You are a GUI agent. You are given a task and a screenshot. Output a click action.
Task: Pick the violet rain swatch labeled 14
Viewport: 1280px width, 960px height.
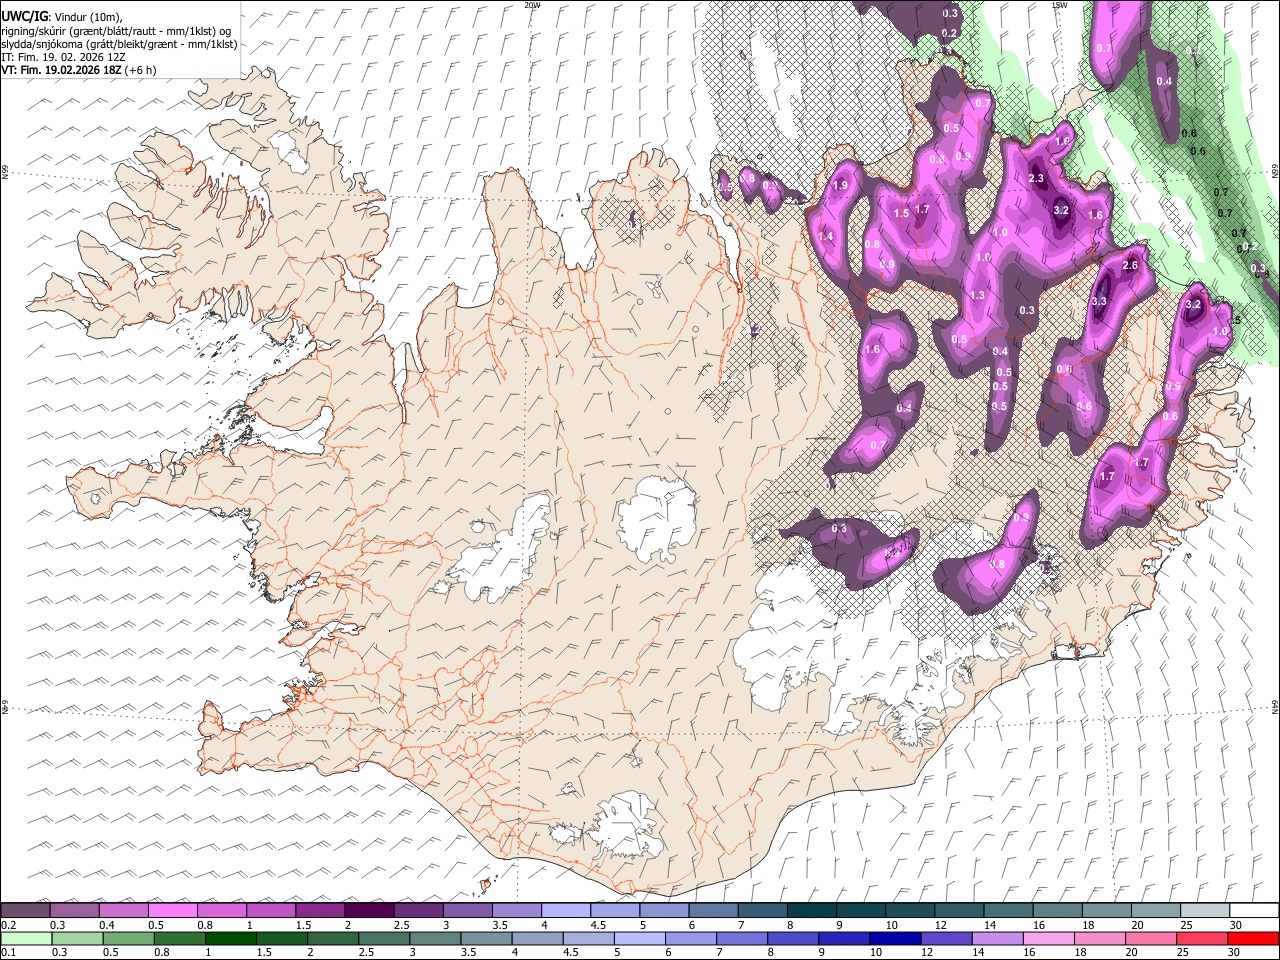997,938
